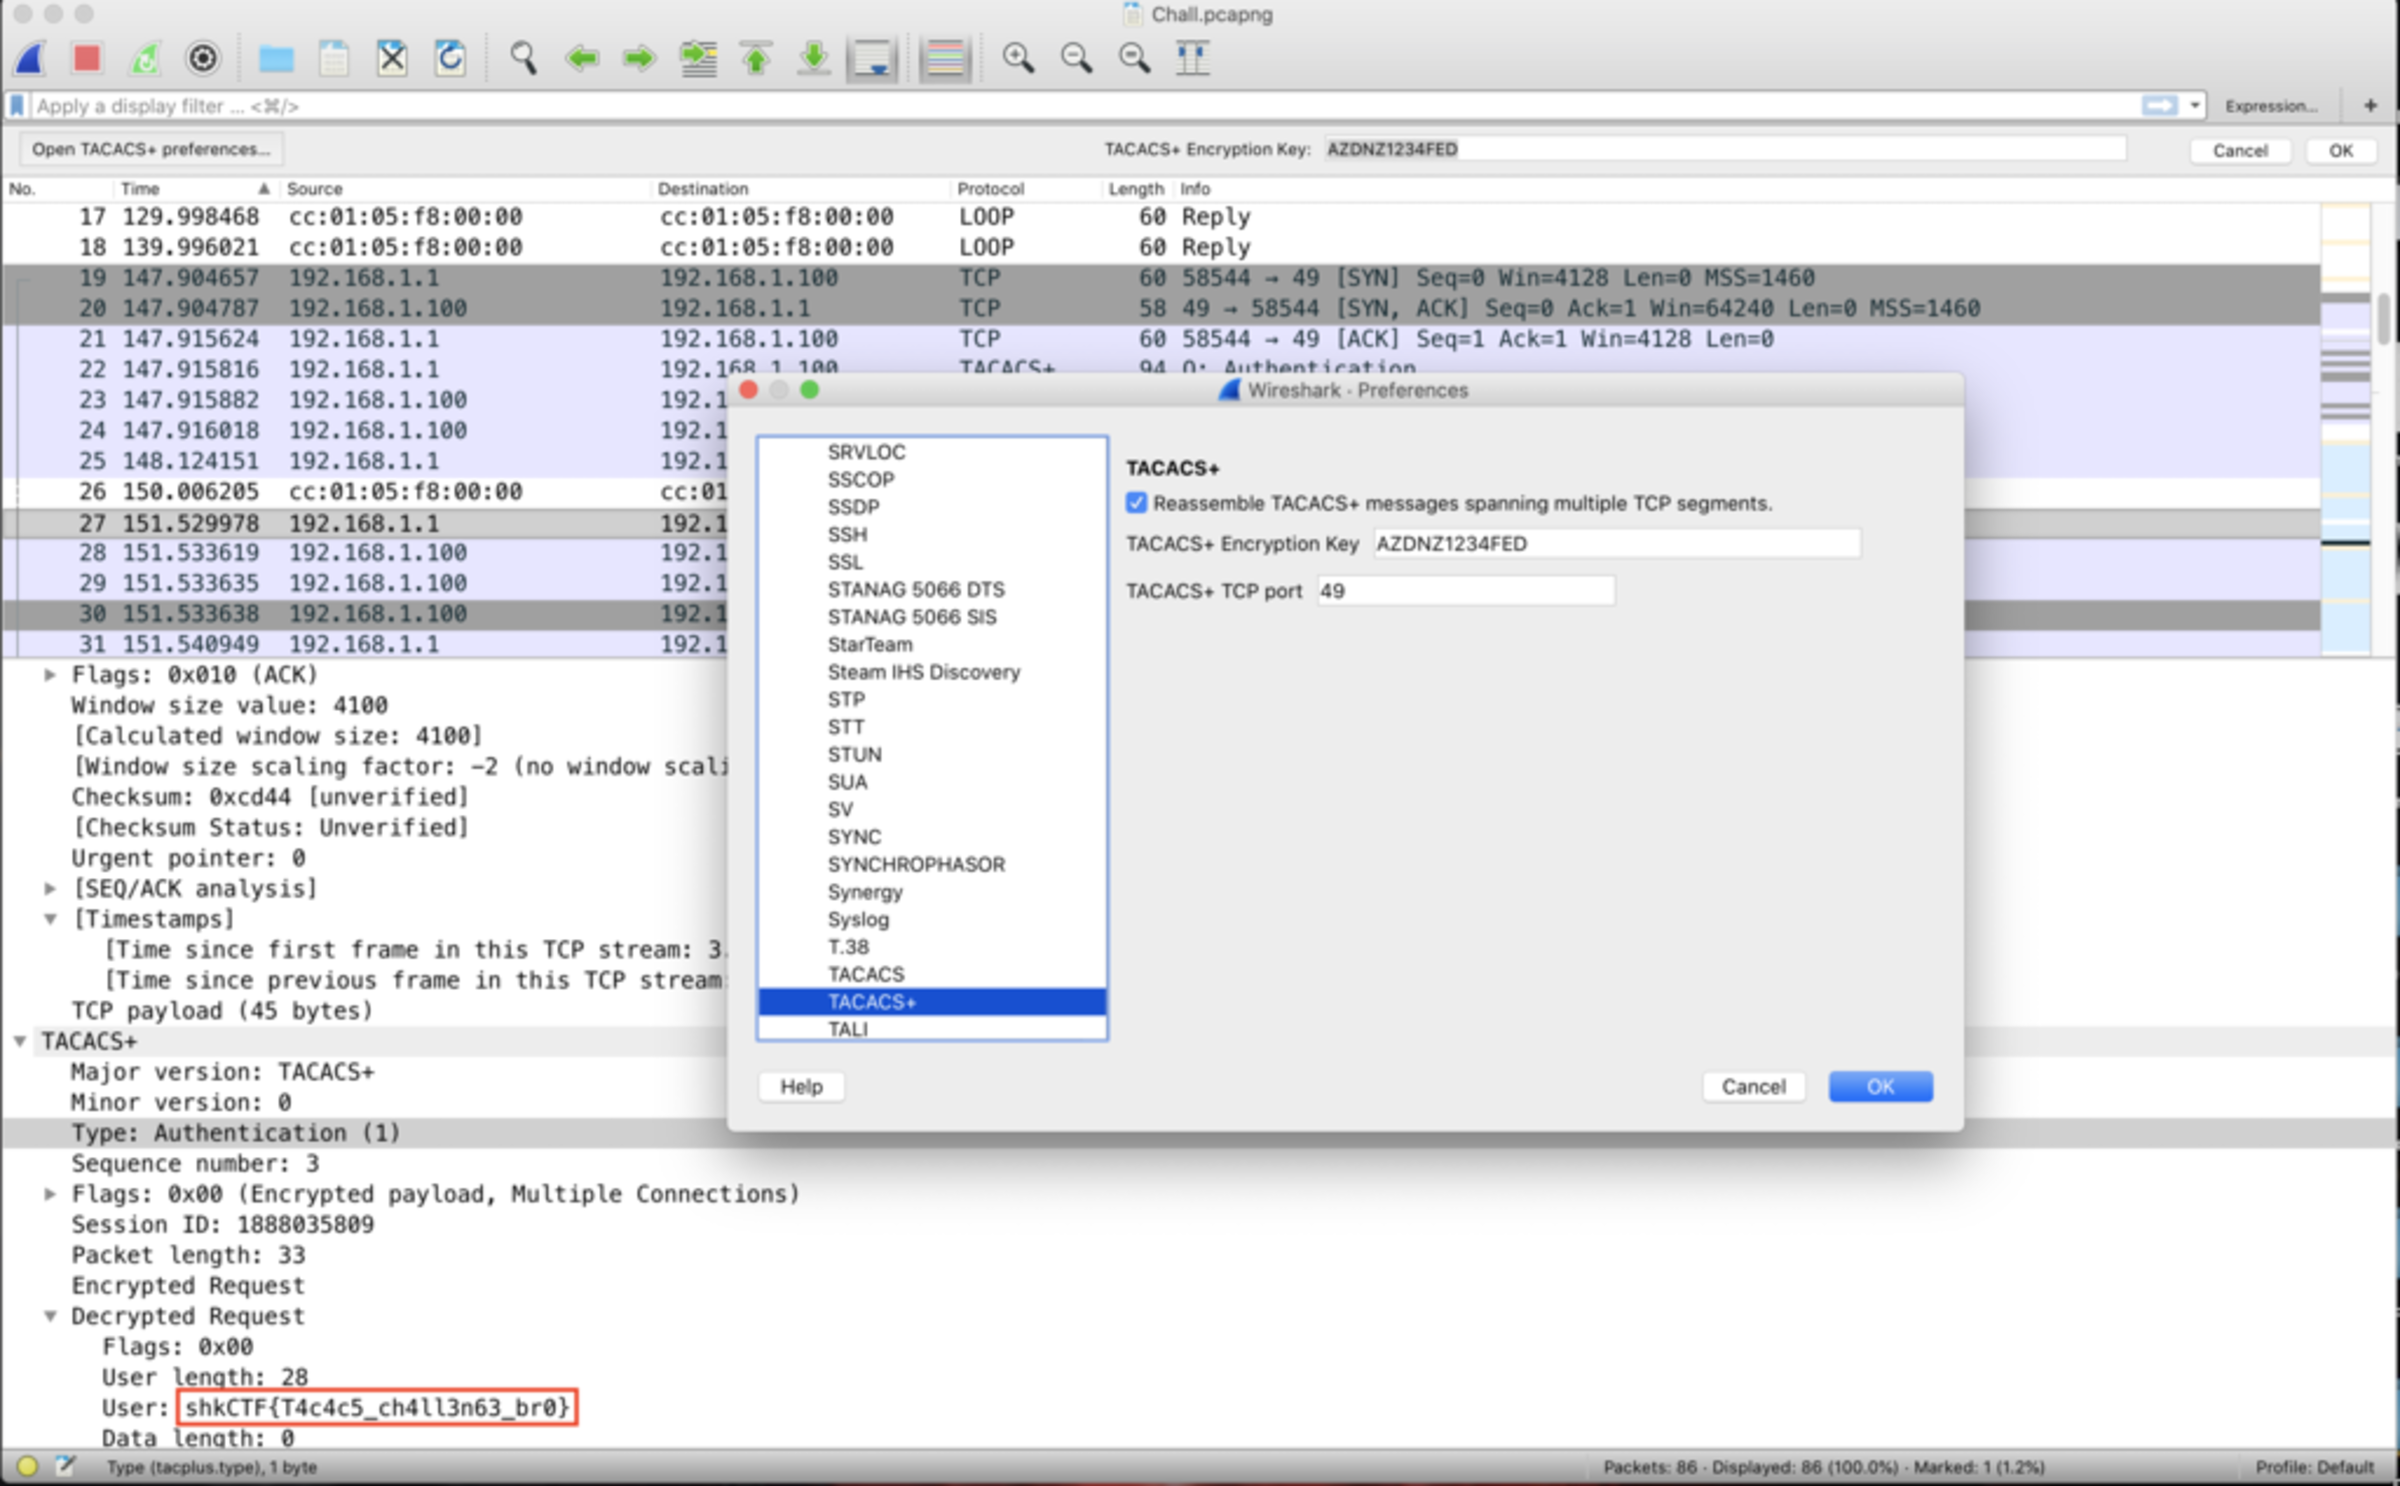This screenshot has height=1486, width=2400.
Task: Collapse the Decrypted Request node
Action: pyautogui.click(x=49, y=1316)
